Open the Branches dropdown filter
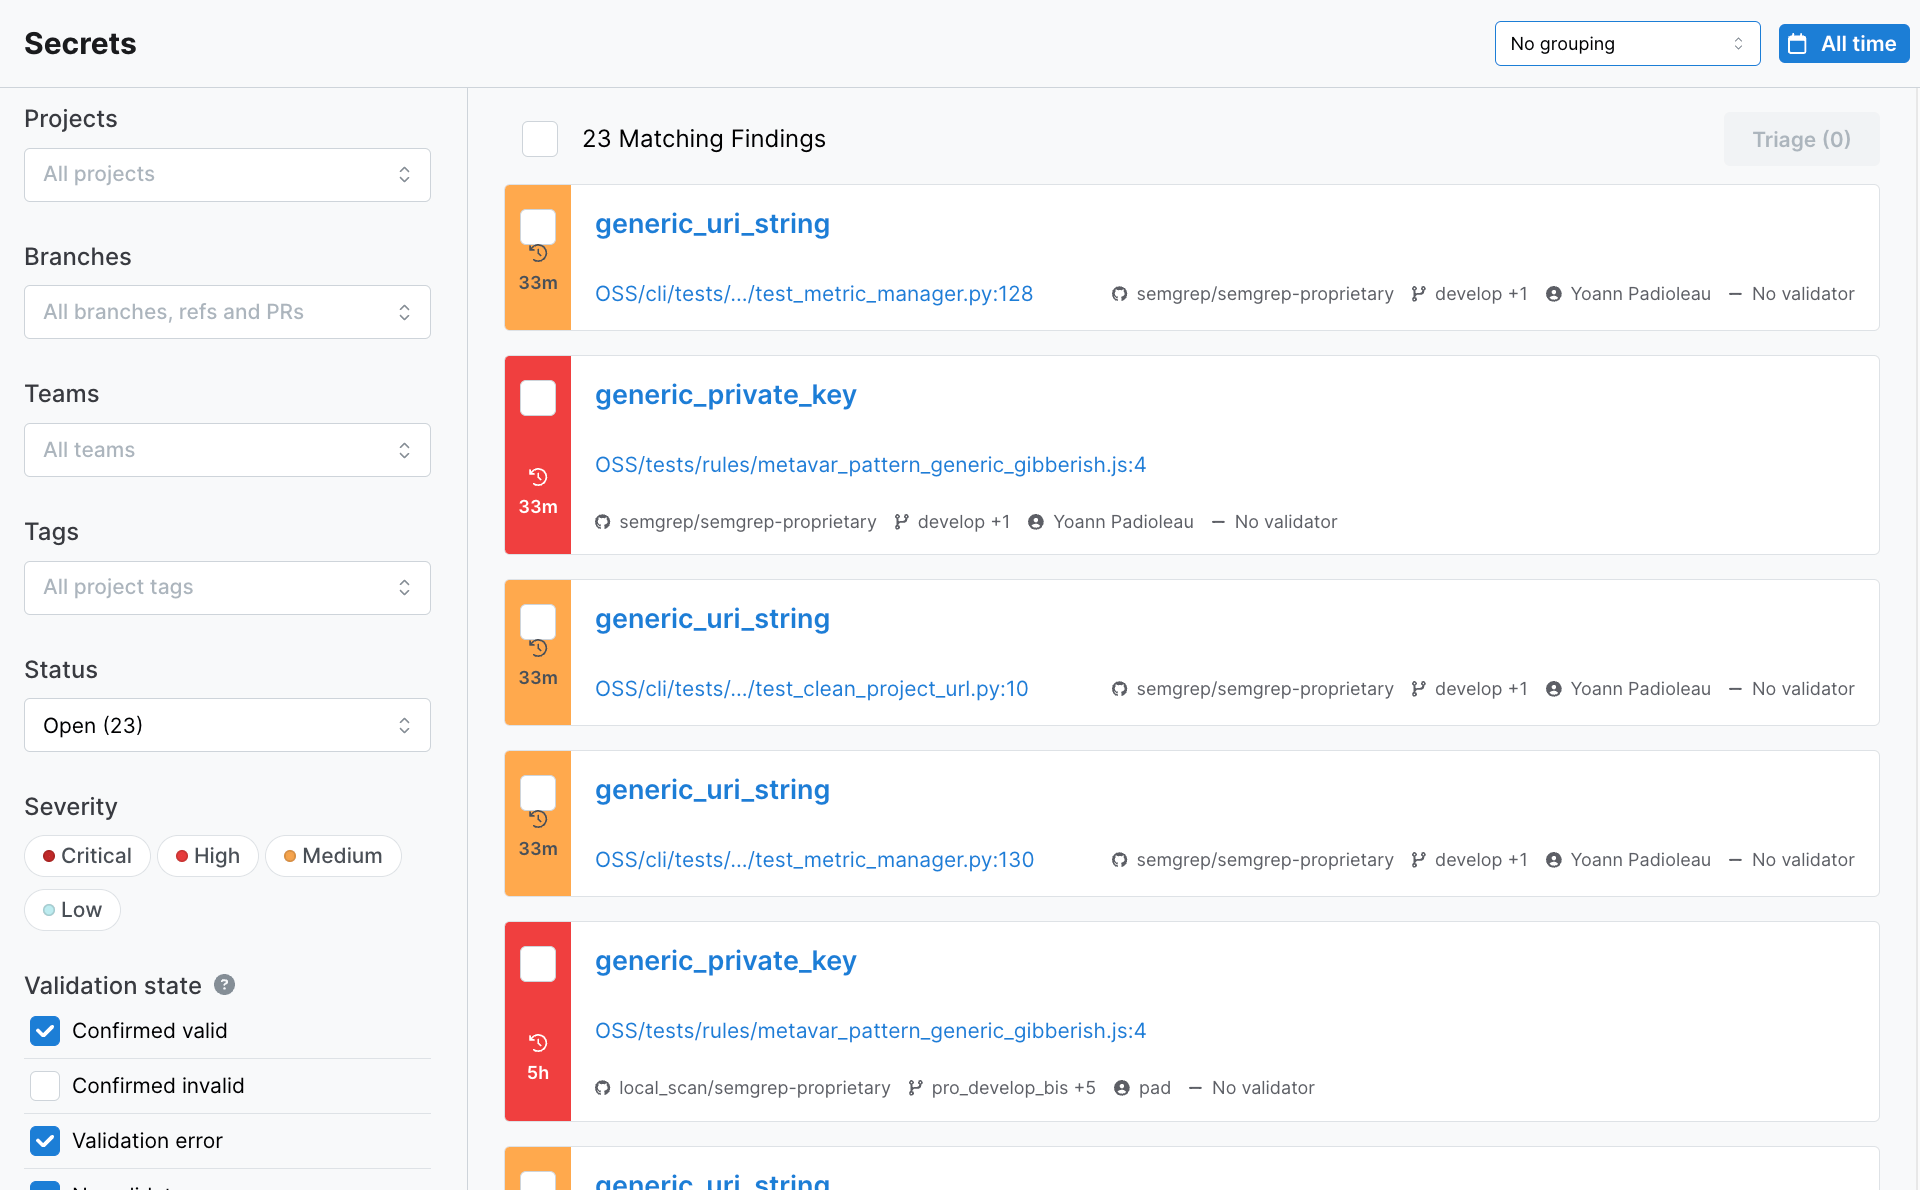1920x1190 pixels. [x=226, y=311]
